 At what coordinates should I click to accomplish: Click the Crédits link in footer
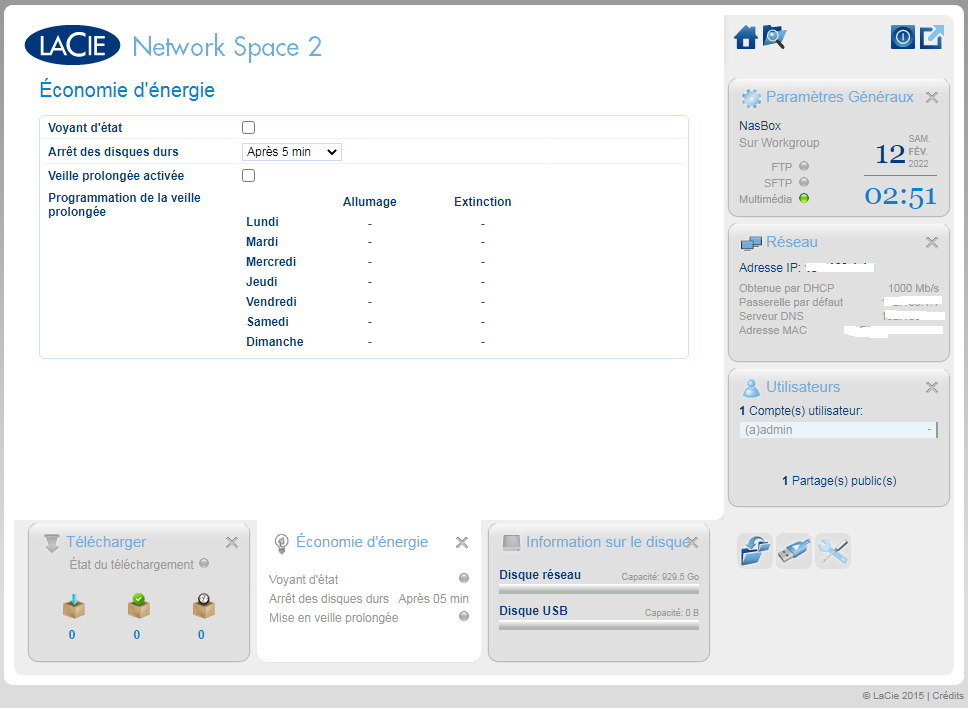pyautogui.click(x=947, y=696)
